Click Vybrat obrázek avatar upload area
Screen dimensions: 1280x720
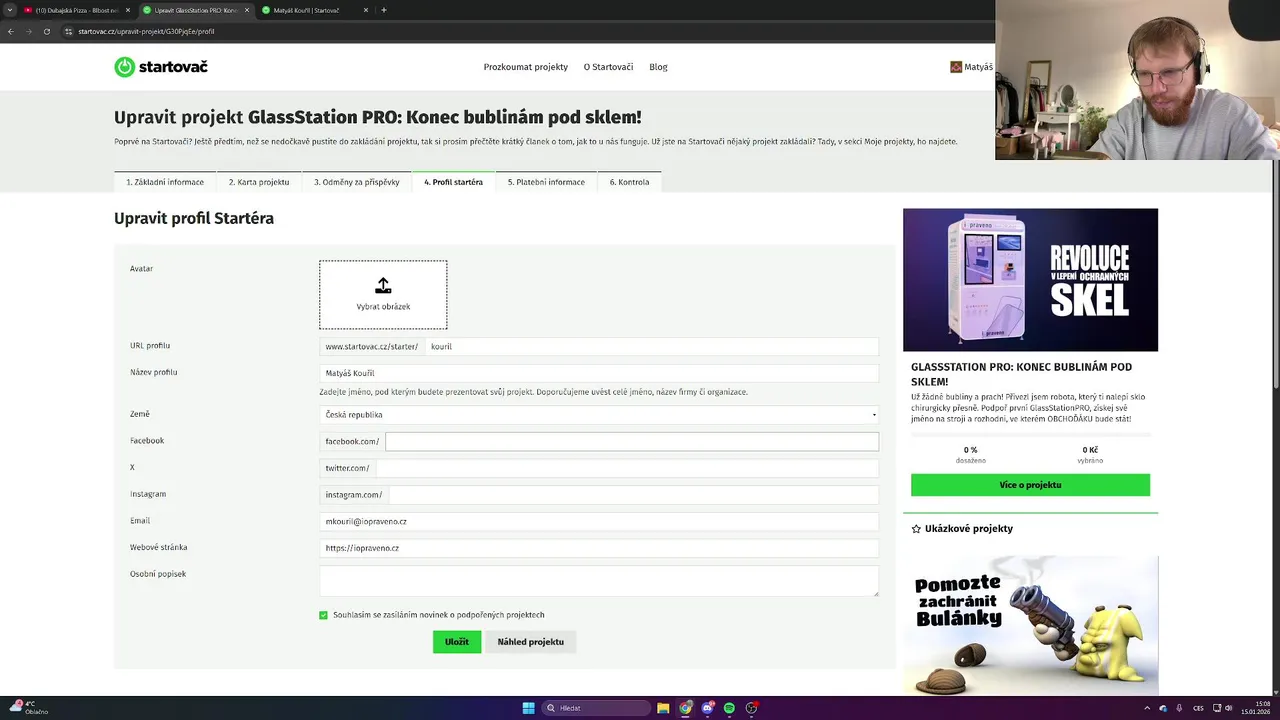(x=383, y=295)
